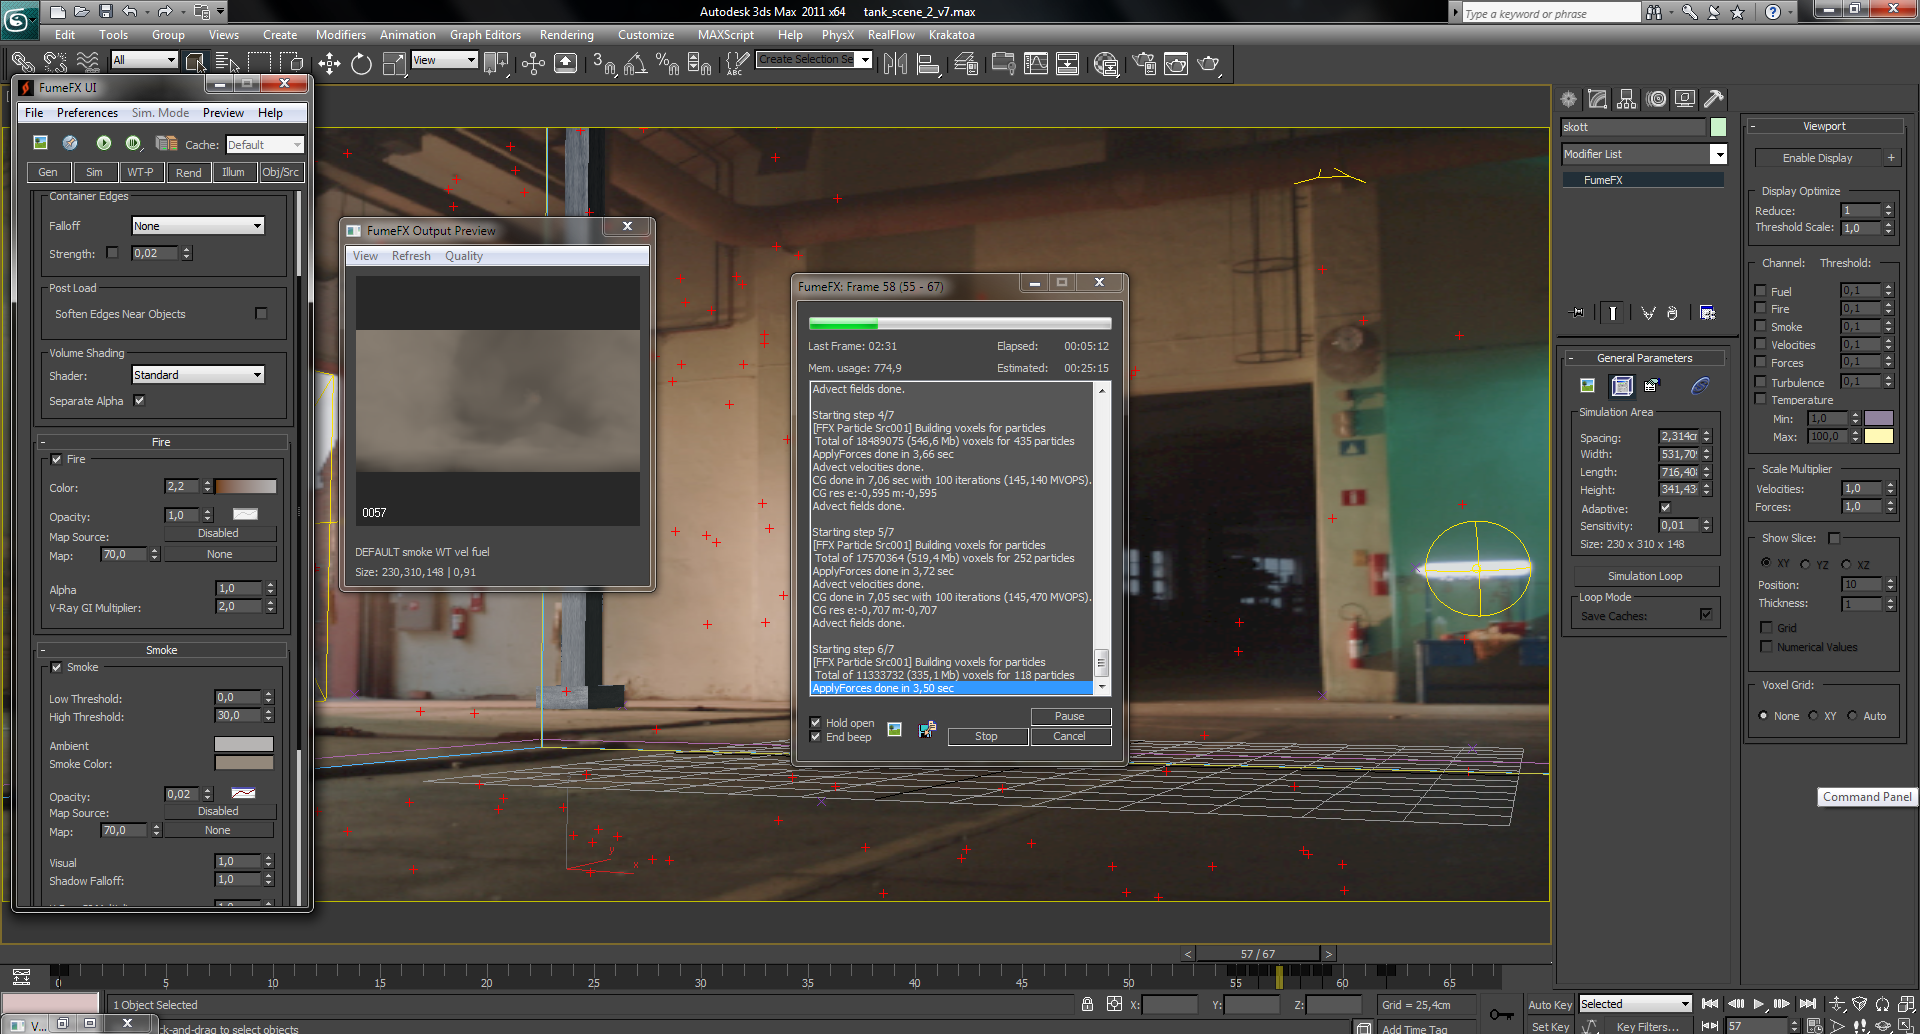
Task: Toggle 3D Snaps in the toolbar
Action: pyautogui.click(x=603, y=64)
